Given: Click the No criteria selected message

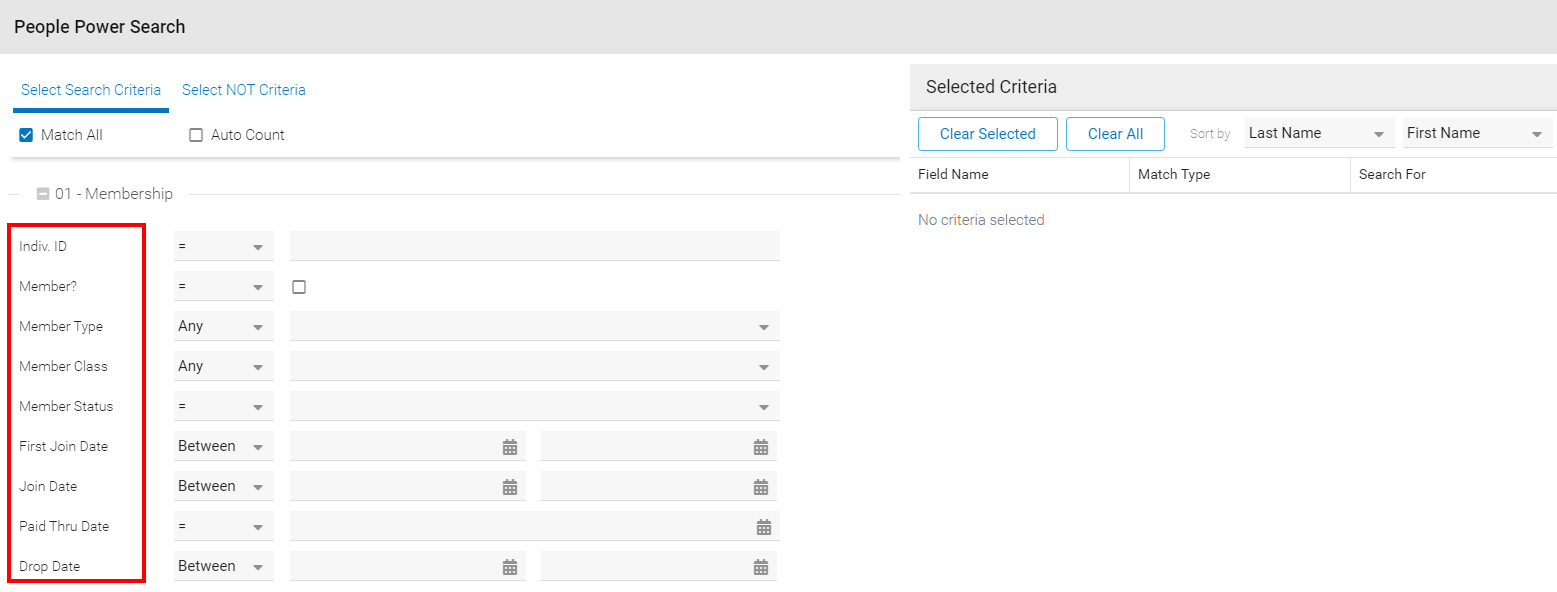Looking at the screenshot, I should (x=981, y=220).
